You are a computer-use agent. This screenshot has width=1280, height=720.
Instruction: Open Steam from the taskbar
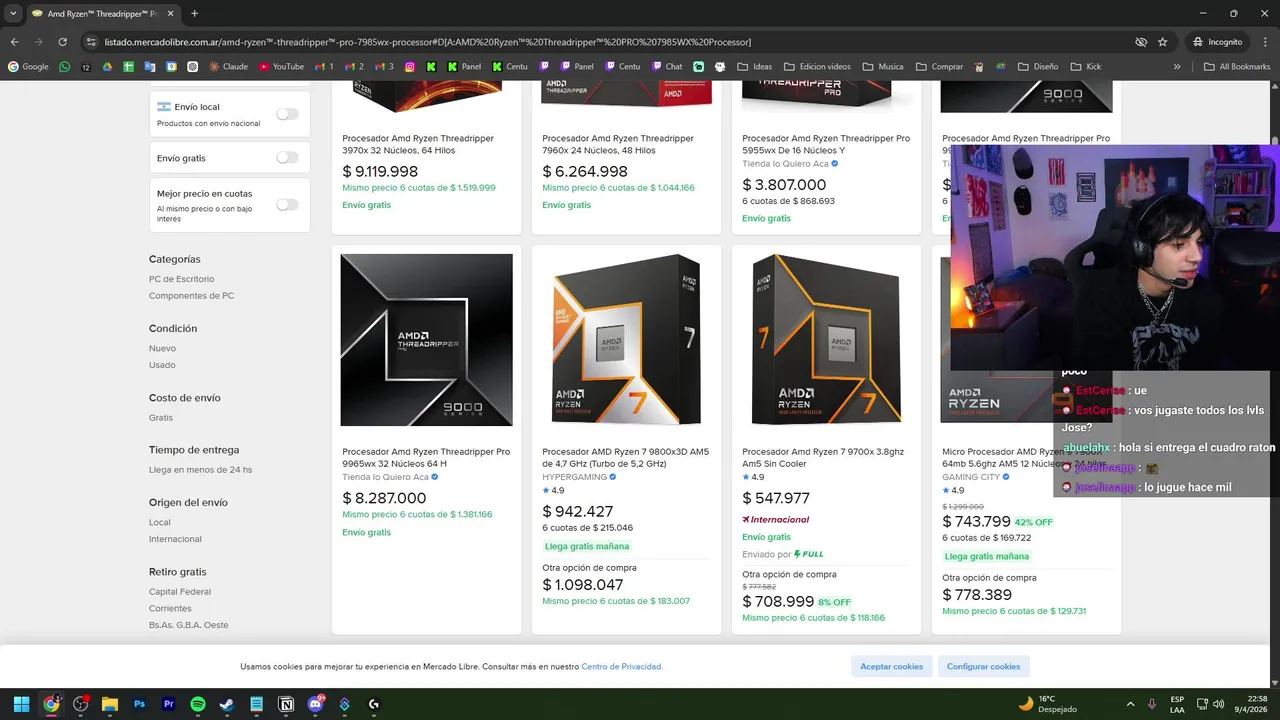tap(227, 704)
